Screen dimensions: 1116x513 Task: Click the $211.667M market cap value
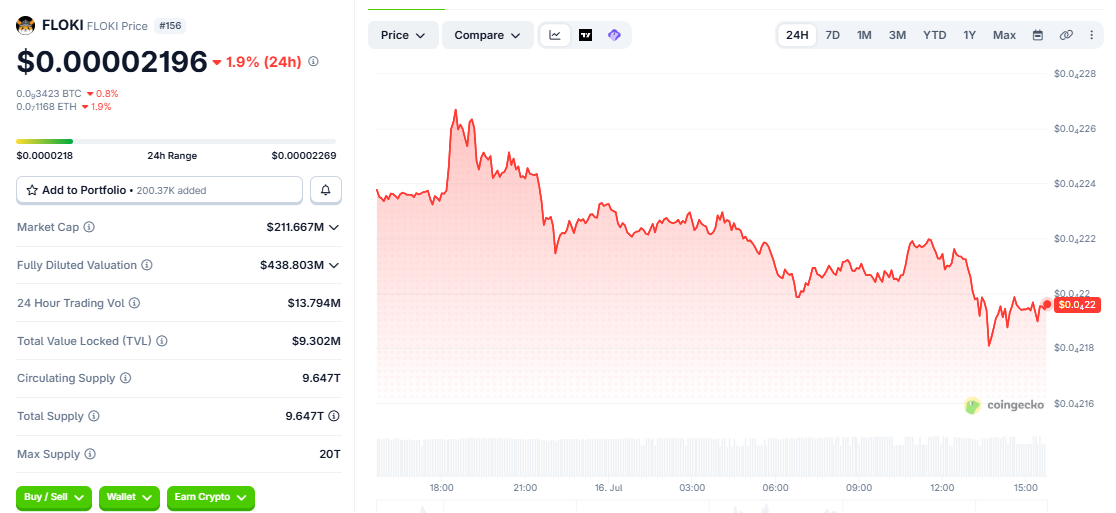click(x=295, y=228)
